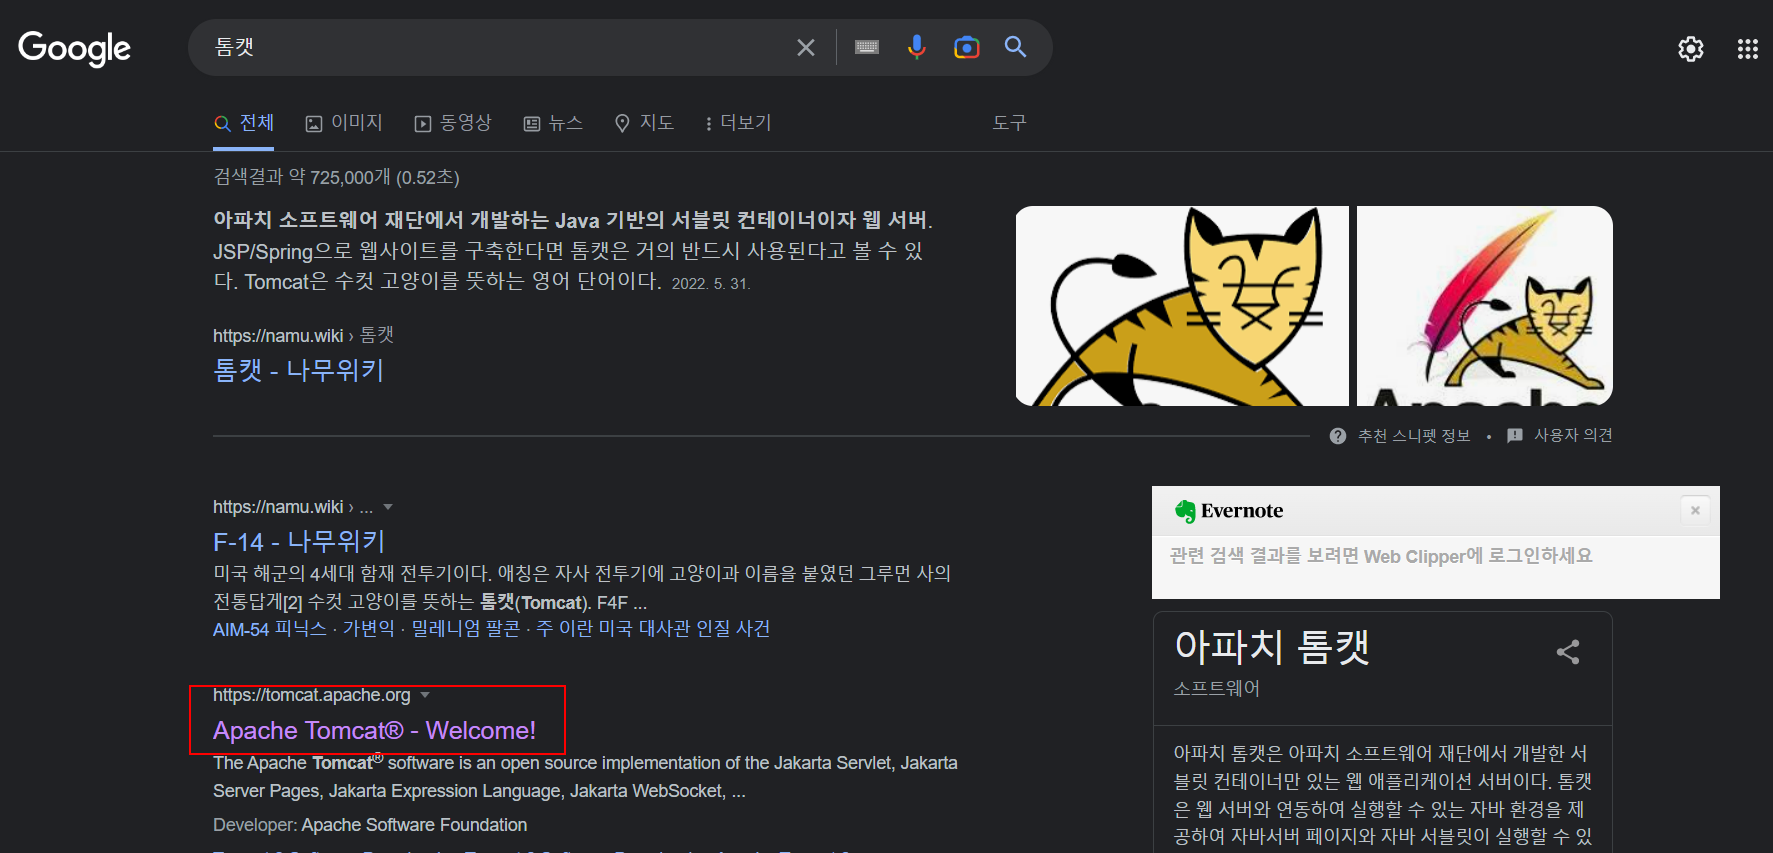Share the 아파치 톰캣 knowledge panel
Viewport: 1773px width, 853px height.
click(1568, 652)
